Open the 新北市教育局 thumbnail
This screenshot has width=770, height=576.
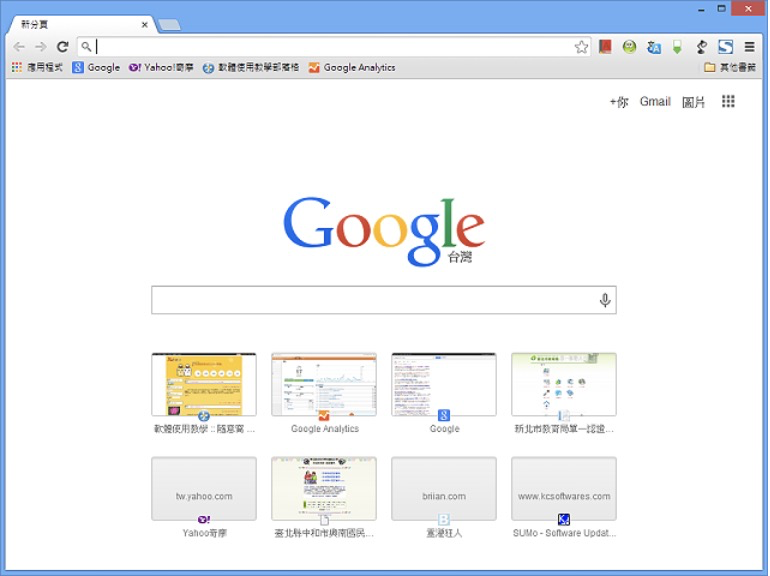click(x=564, y=384)
